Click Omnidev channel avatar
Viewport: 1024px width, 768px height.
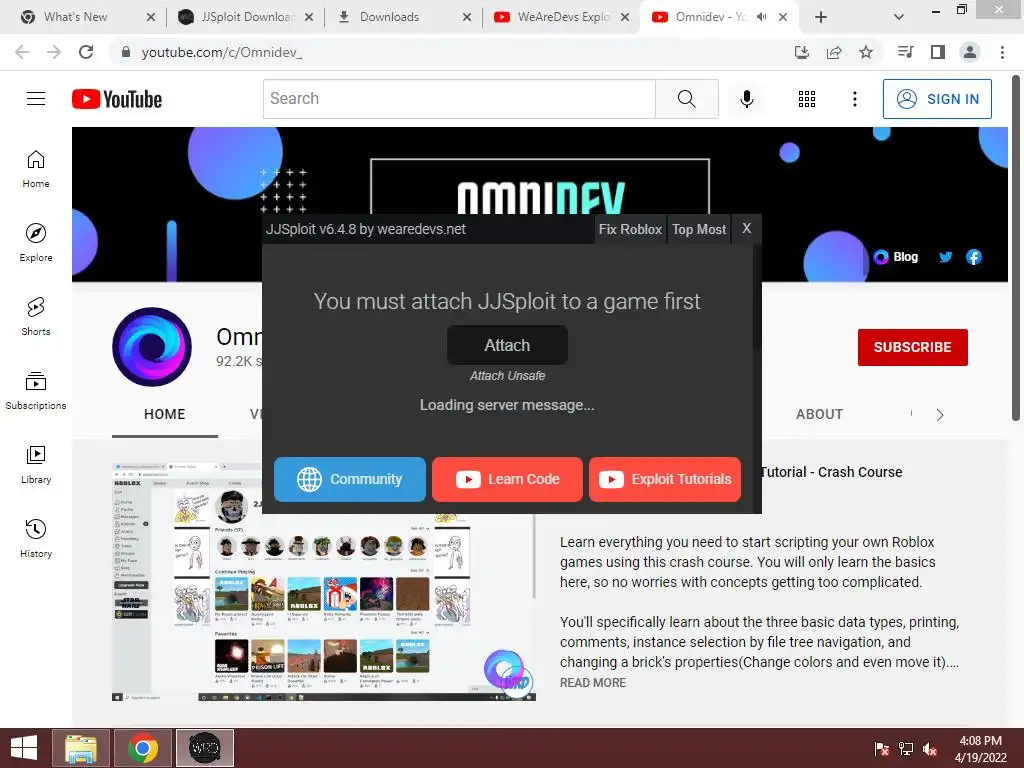pos(152,347)
